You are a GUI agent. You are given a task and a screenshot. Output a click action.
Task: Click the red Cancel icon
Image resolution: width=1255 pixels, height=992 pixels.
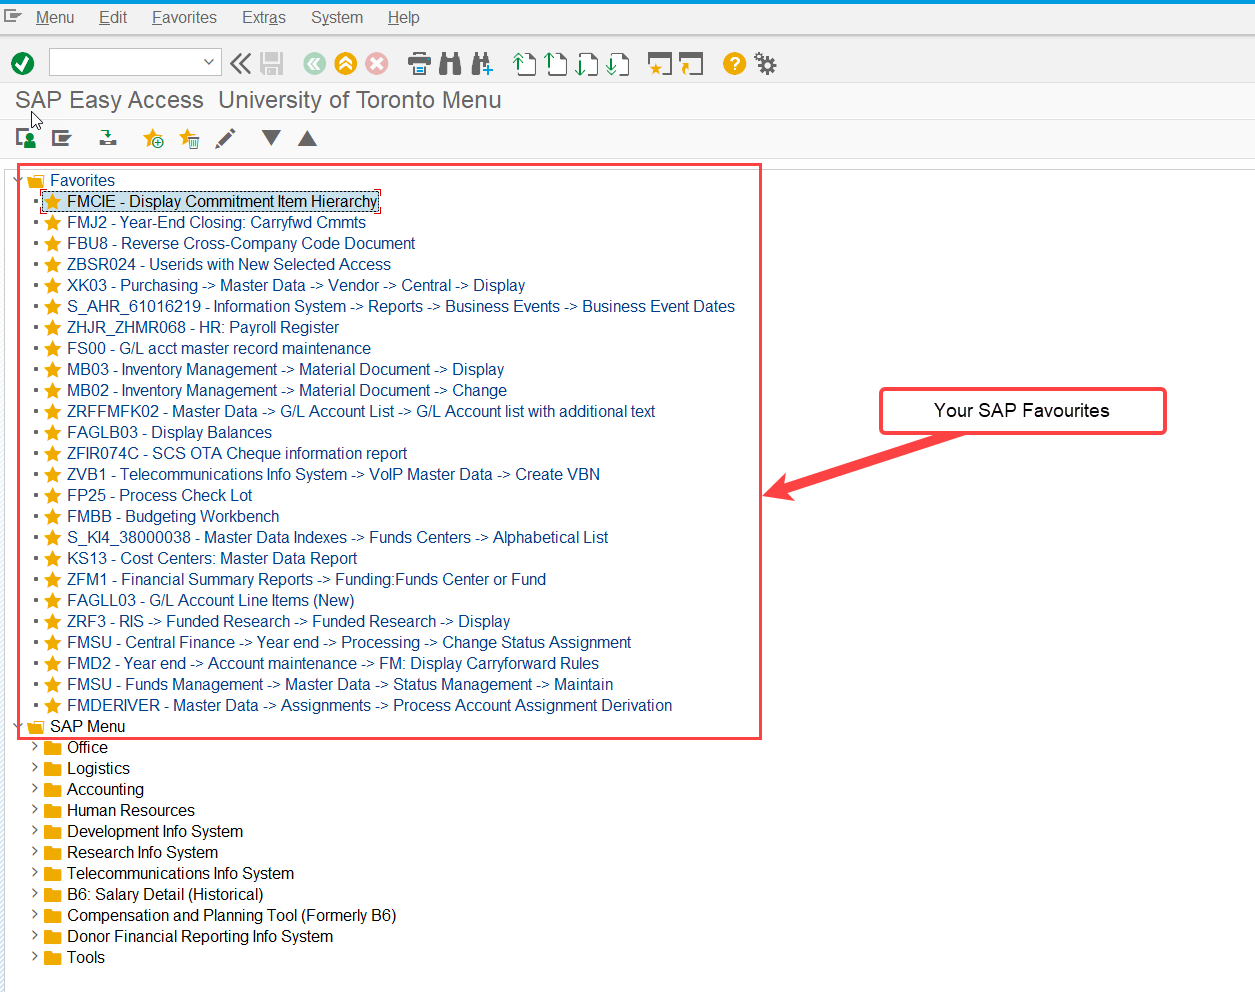[x=377, y=64]
